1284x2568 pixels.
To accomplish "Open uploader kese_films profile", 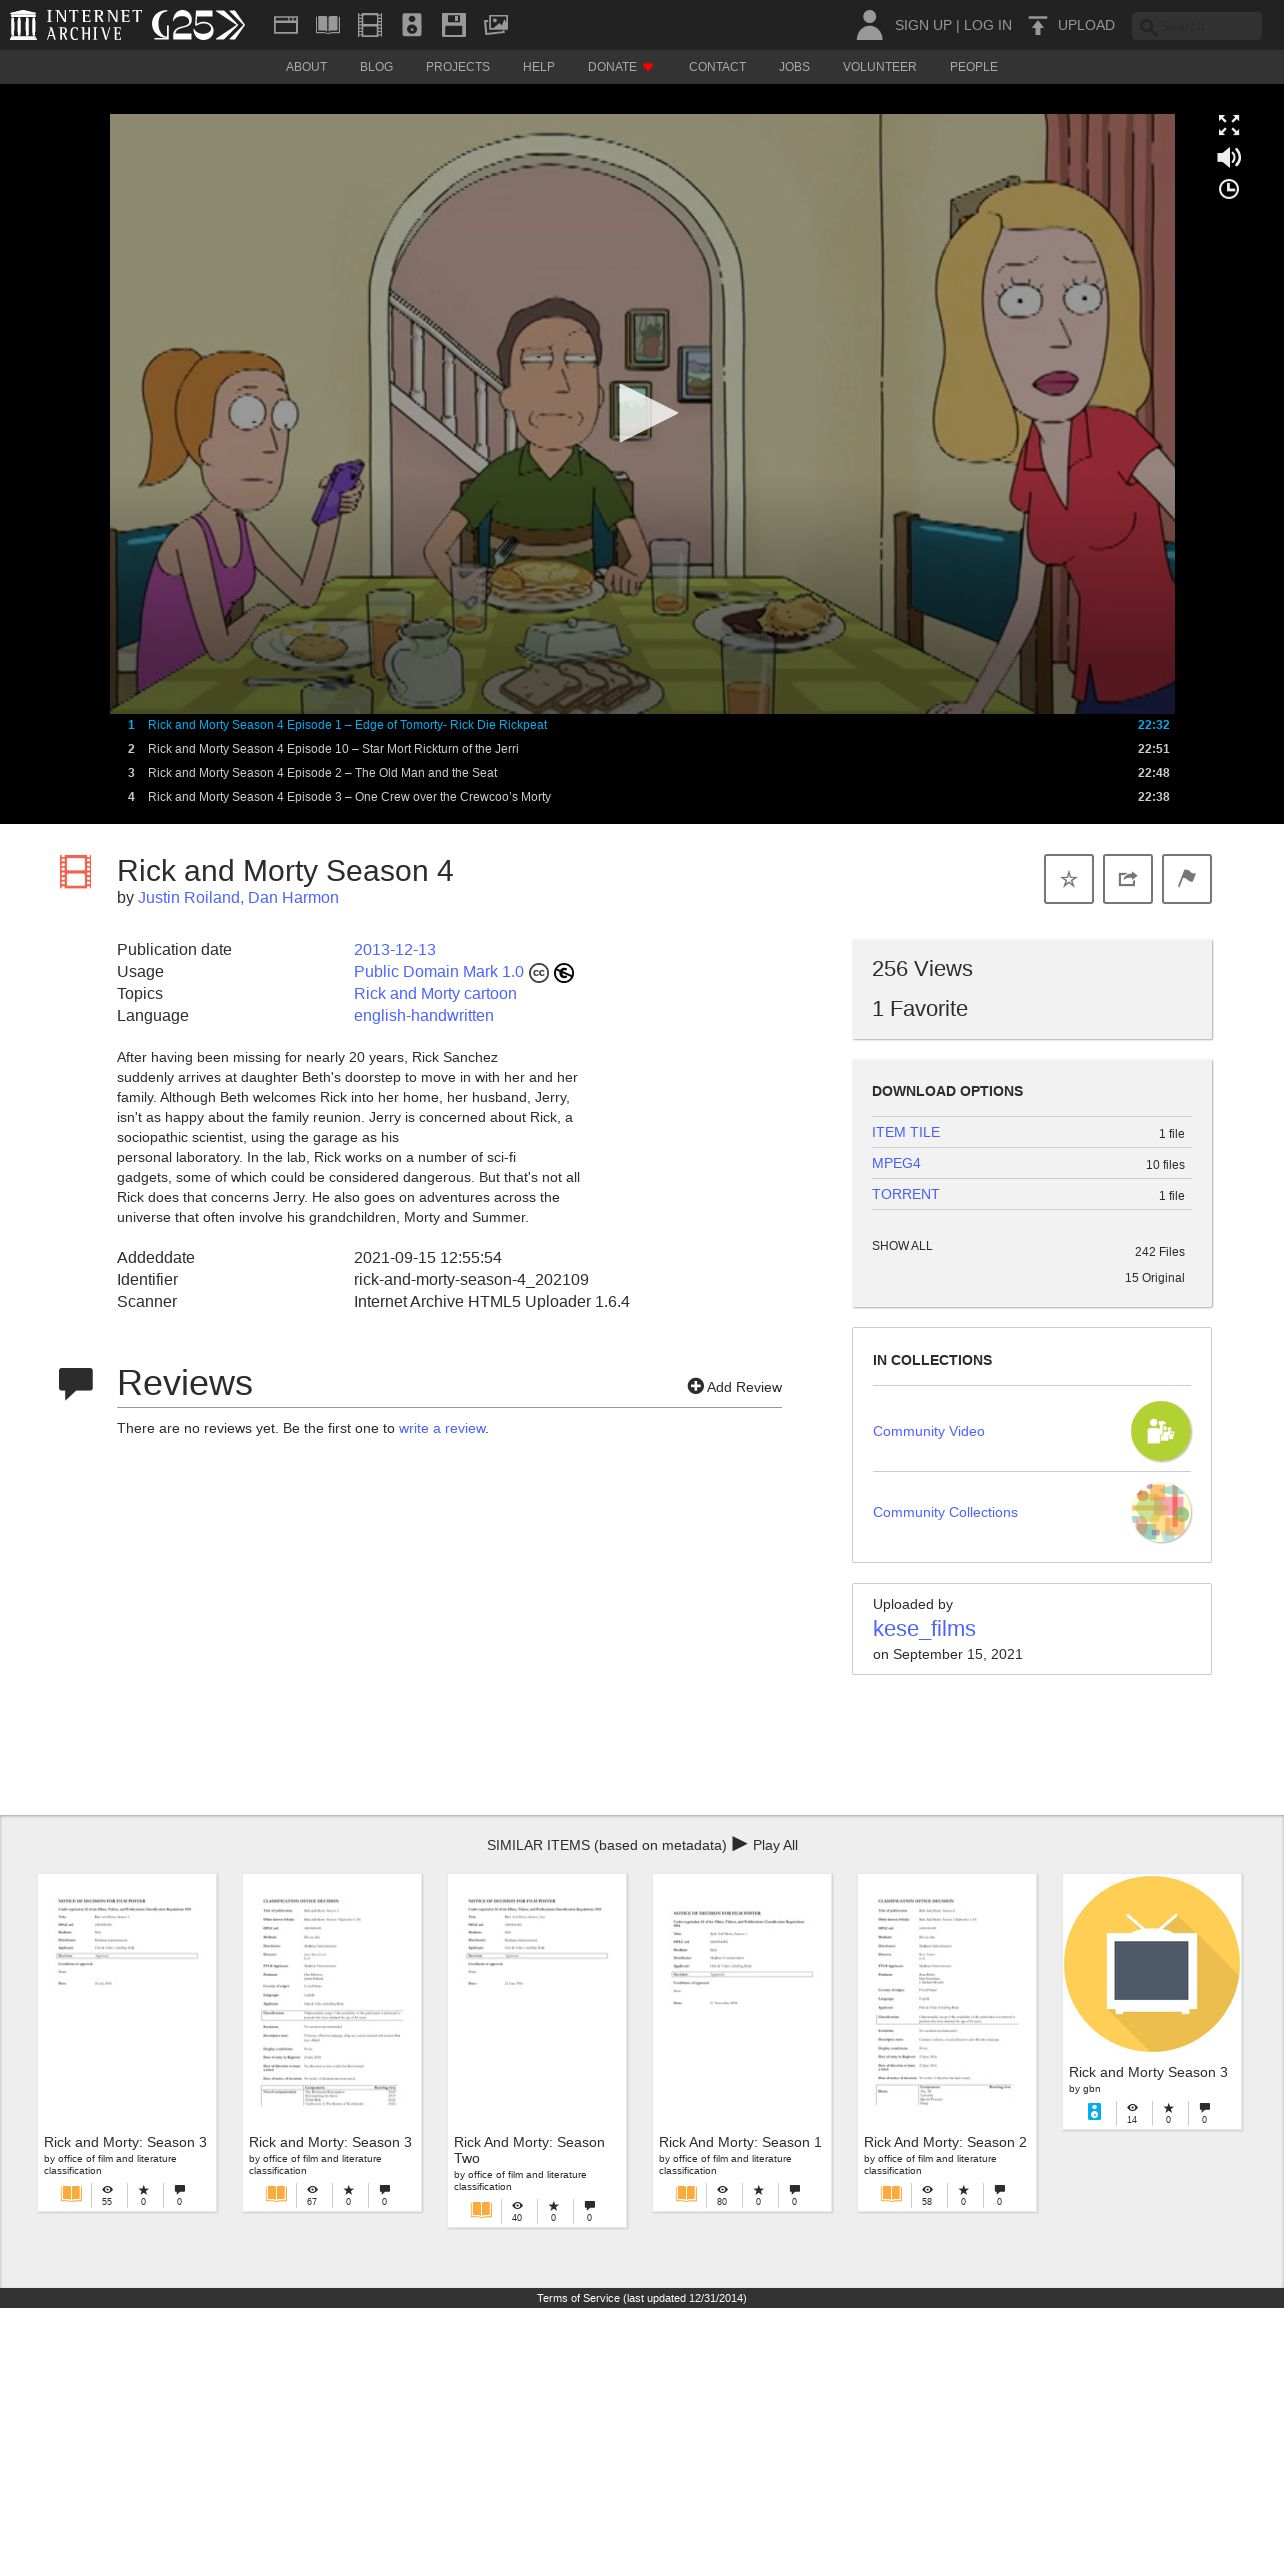I will [924, 1629].
